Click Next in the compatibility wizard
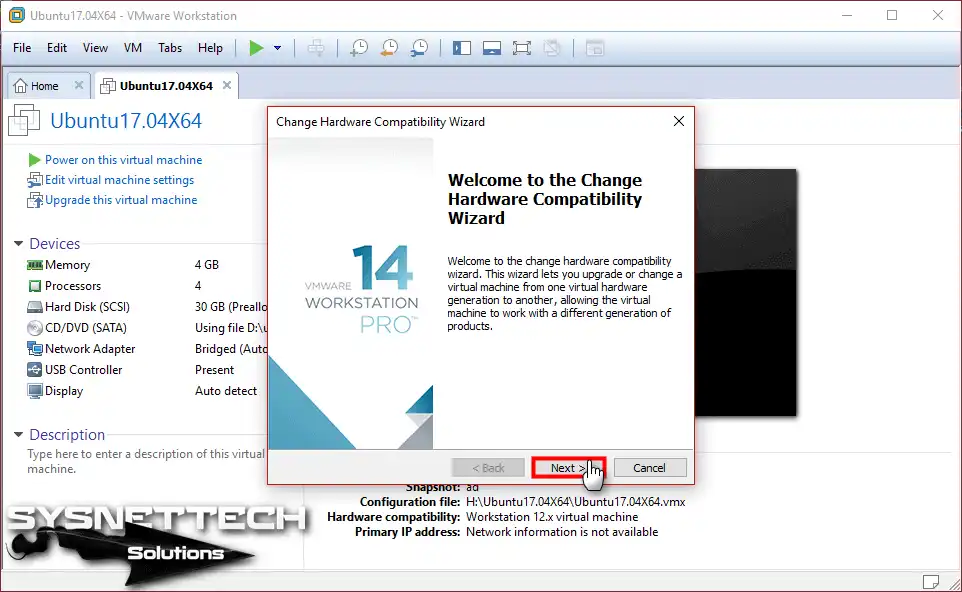 tap(569, 468)
